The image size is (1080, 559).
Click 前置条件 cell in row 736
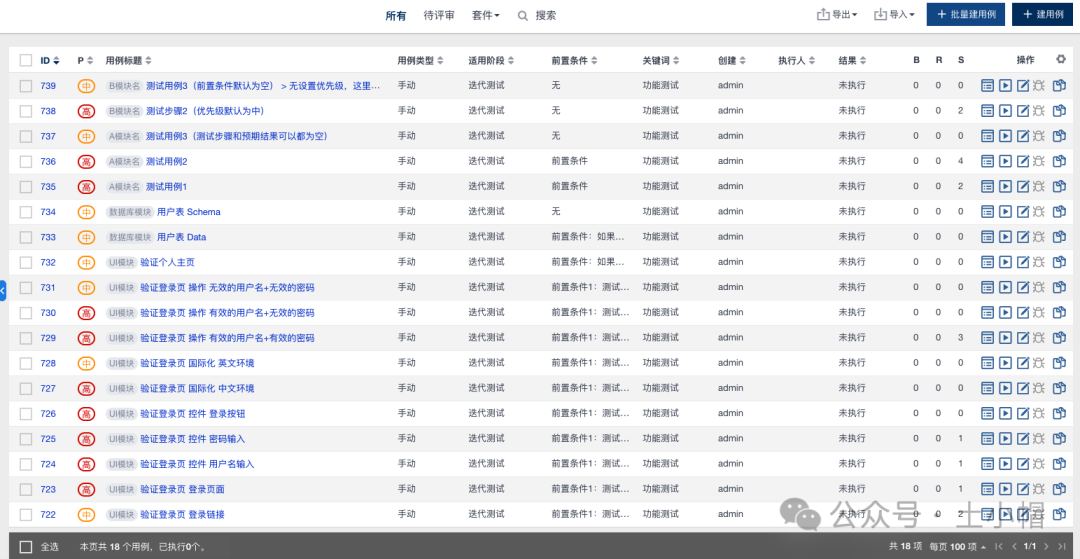(570, 161)
